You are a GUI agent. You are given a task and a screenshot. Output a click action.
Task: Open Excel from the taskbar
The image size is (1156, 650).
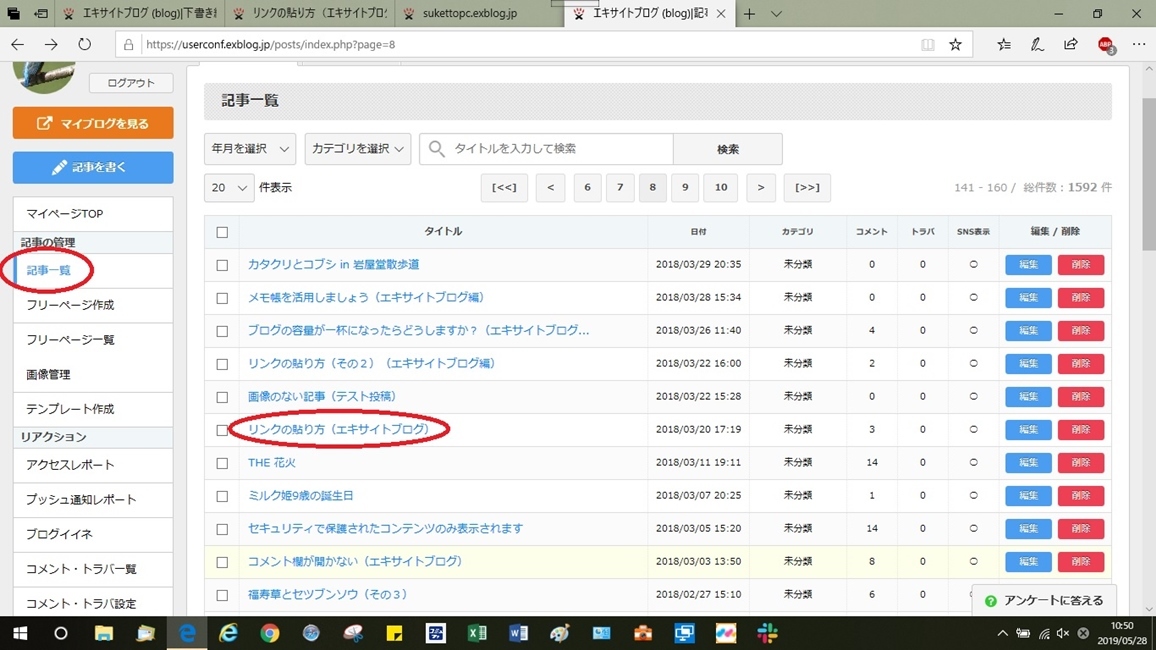(x=477, y=633)
